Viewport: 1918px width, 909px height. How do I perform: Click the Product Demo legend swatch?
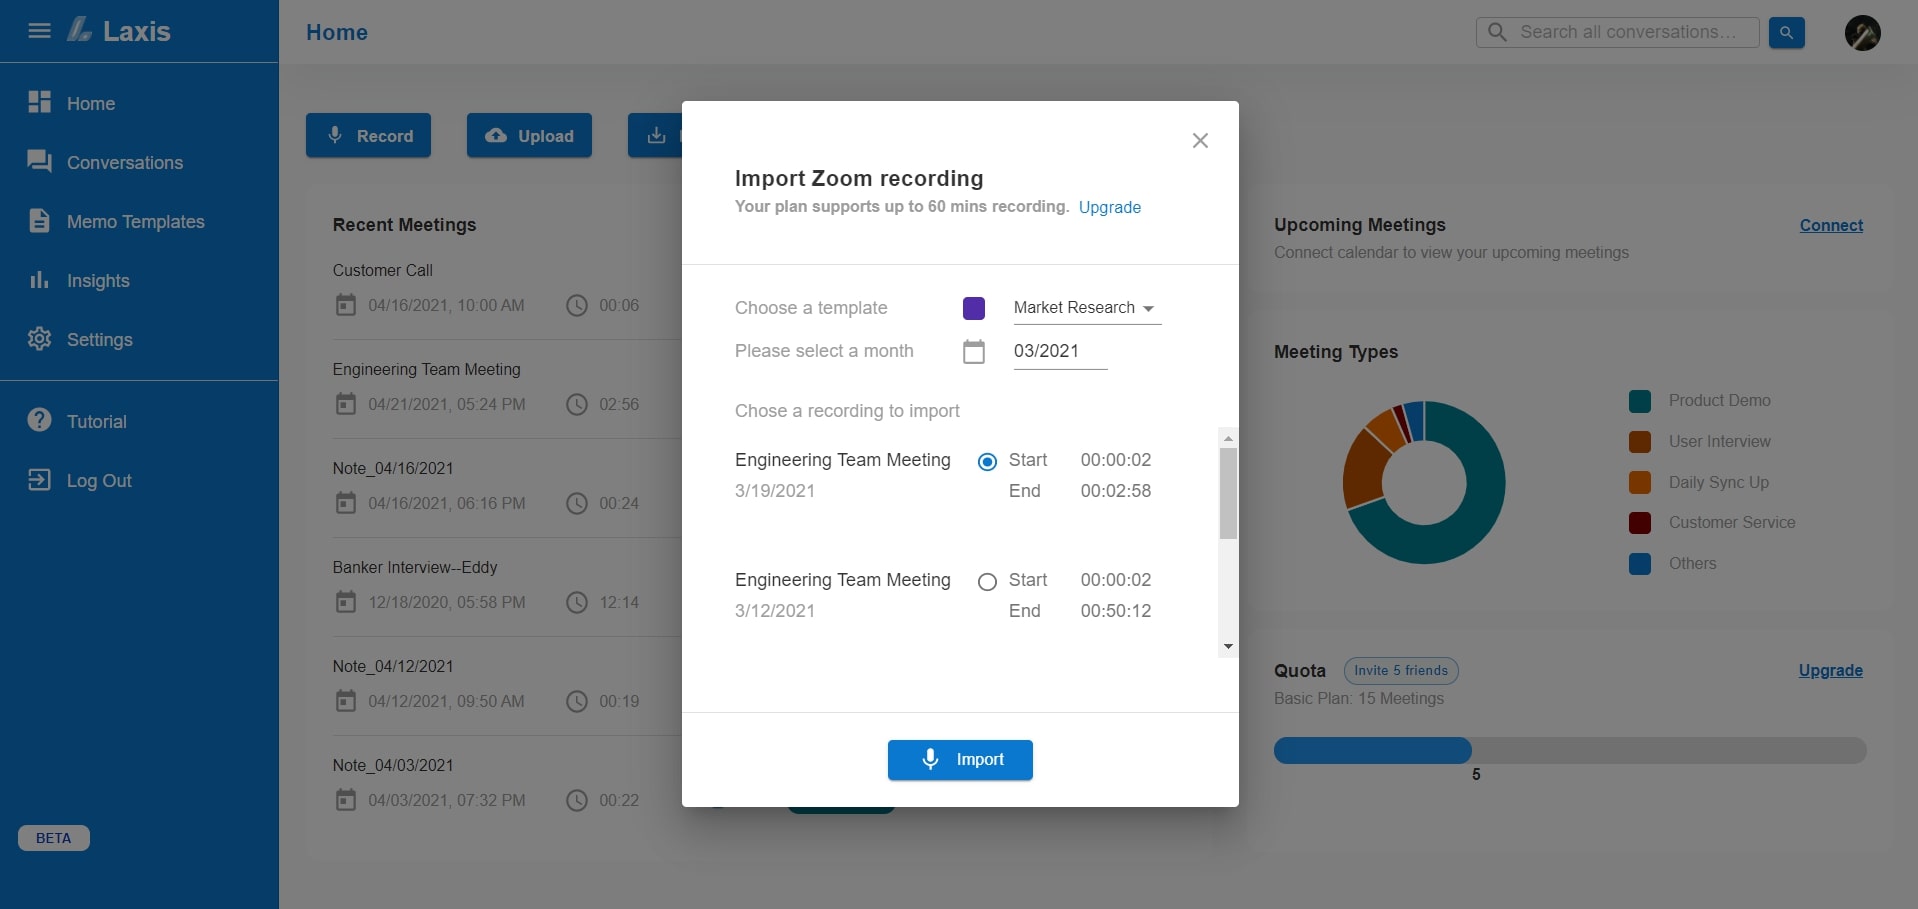(1640, 401)
